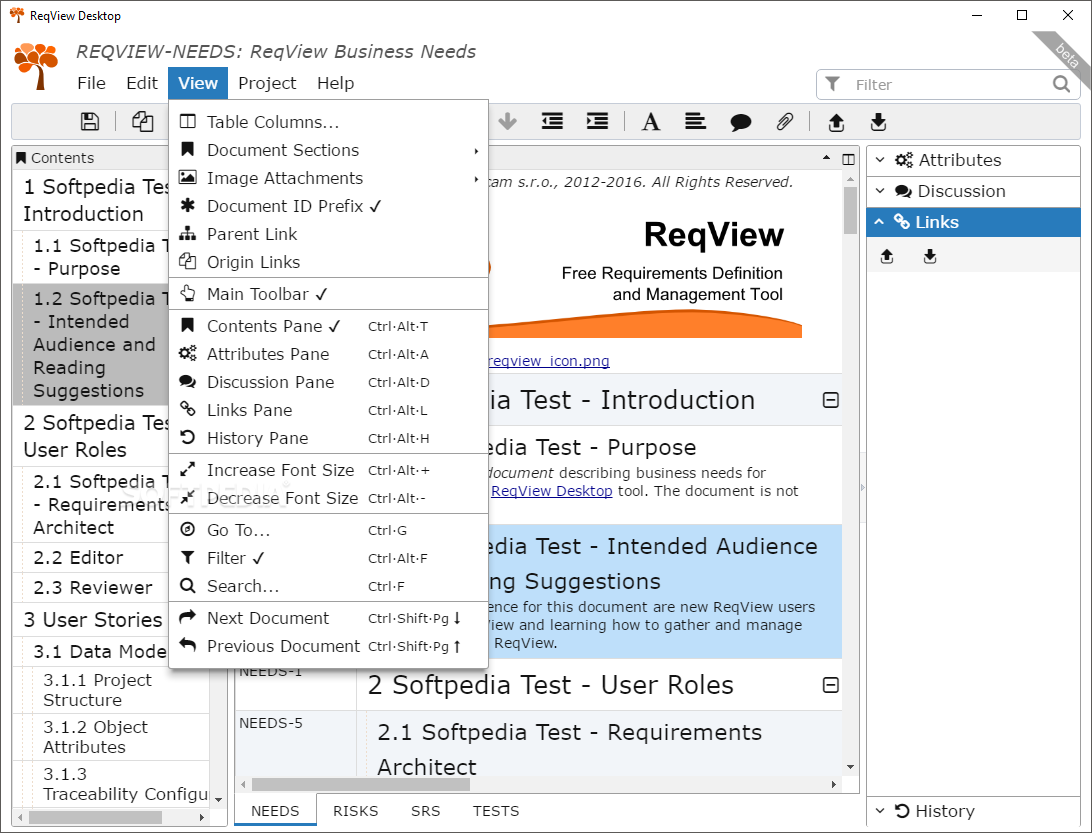Click the small up triangle above document
The width and height of the screenshot is (1092, 833).
(x=827, y=158)
